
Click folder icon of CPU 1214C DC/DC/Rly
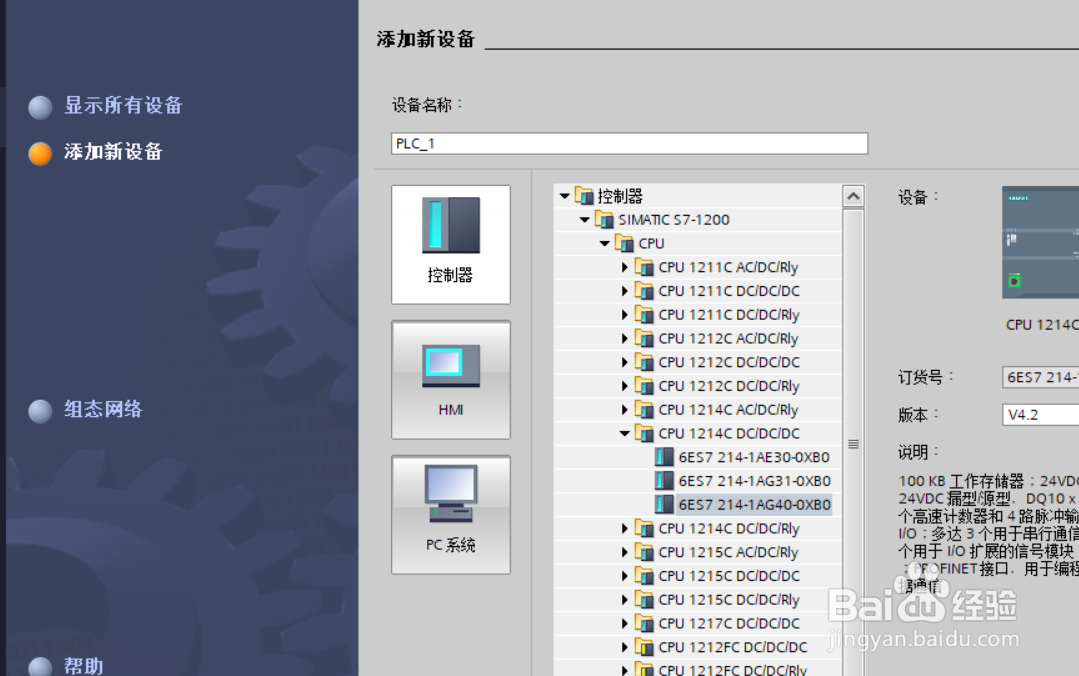coord(644,529)
